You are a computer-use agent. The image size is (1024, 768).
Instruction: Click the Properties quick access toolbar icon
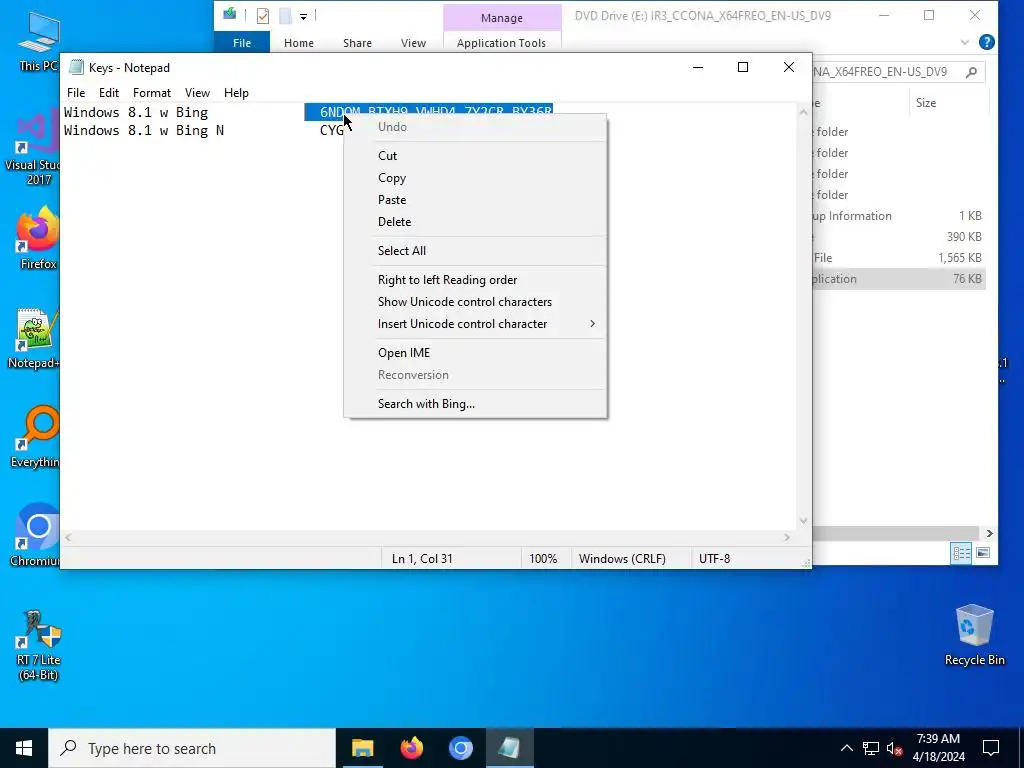[x=263, y=16]
